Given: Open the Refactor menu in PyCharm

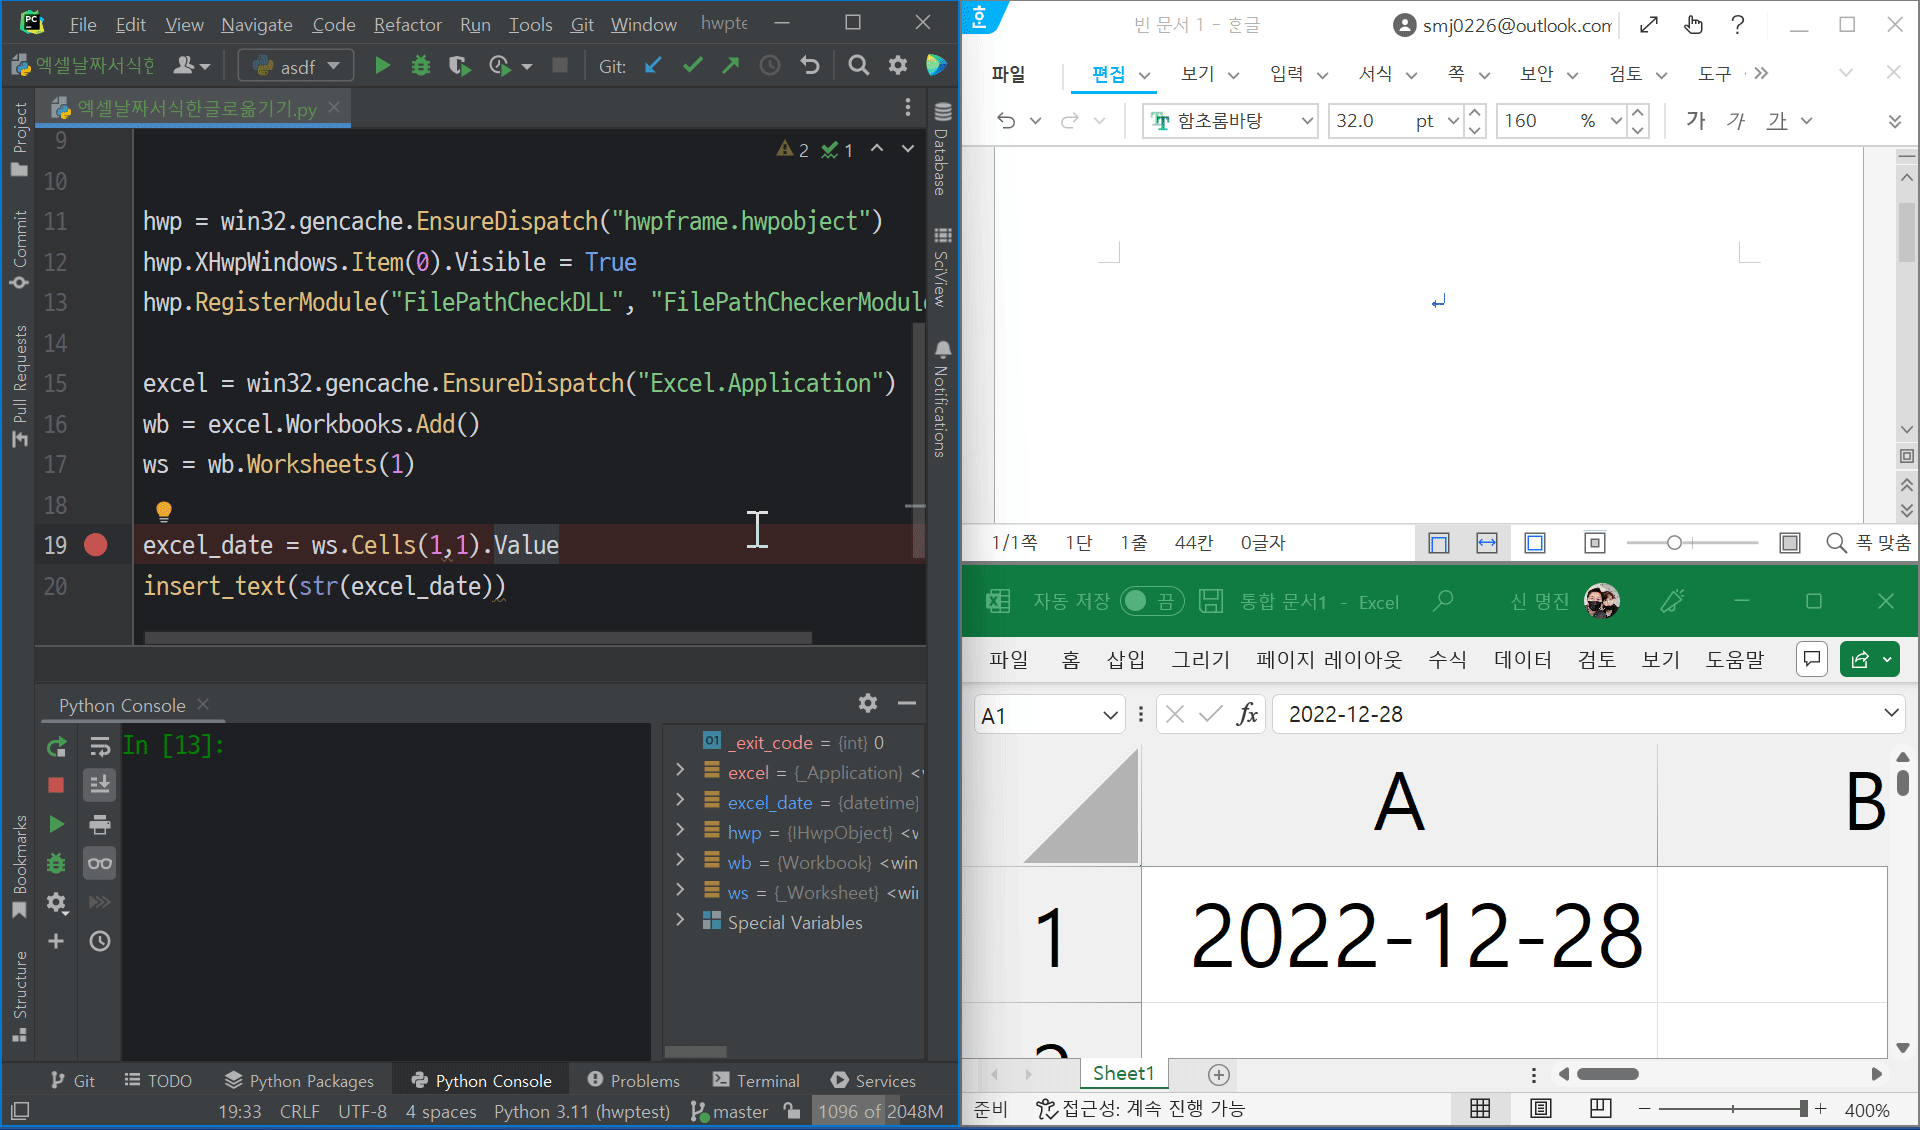Looking at the screenshot, I should pos(407,24).
